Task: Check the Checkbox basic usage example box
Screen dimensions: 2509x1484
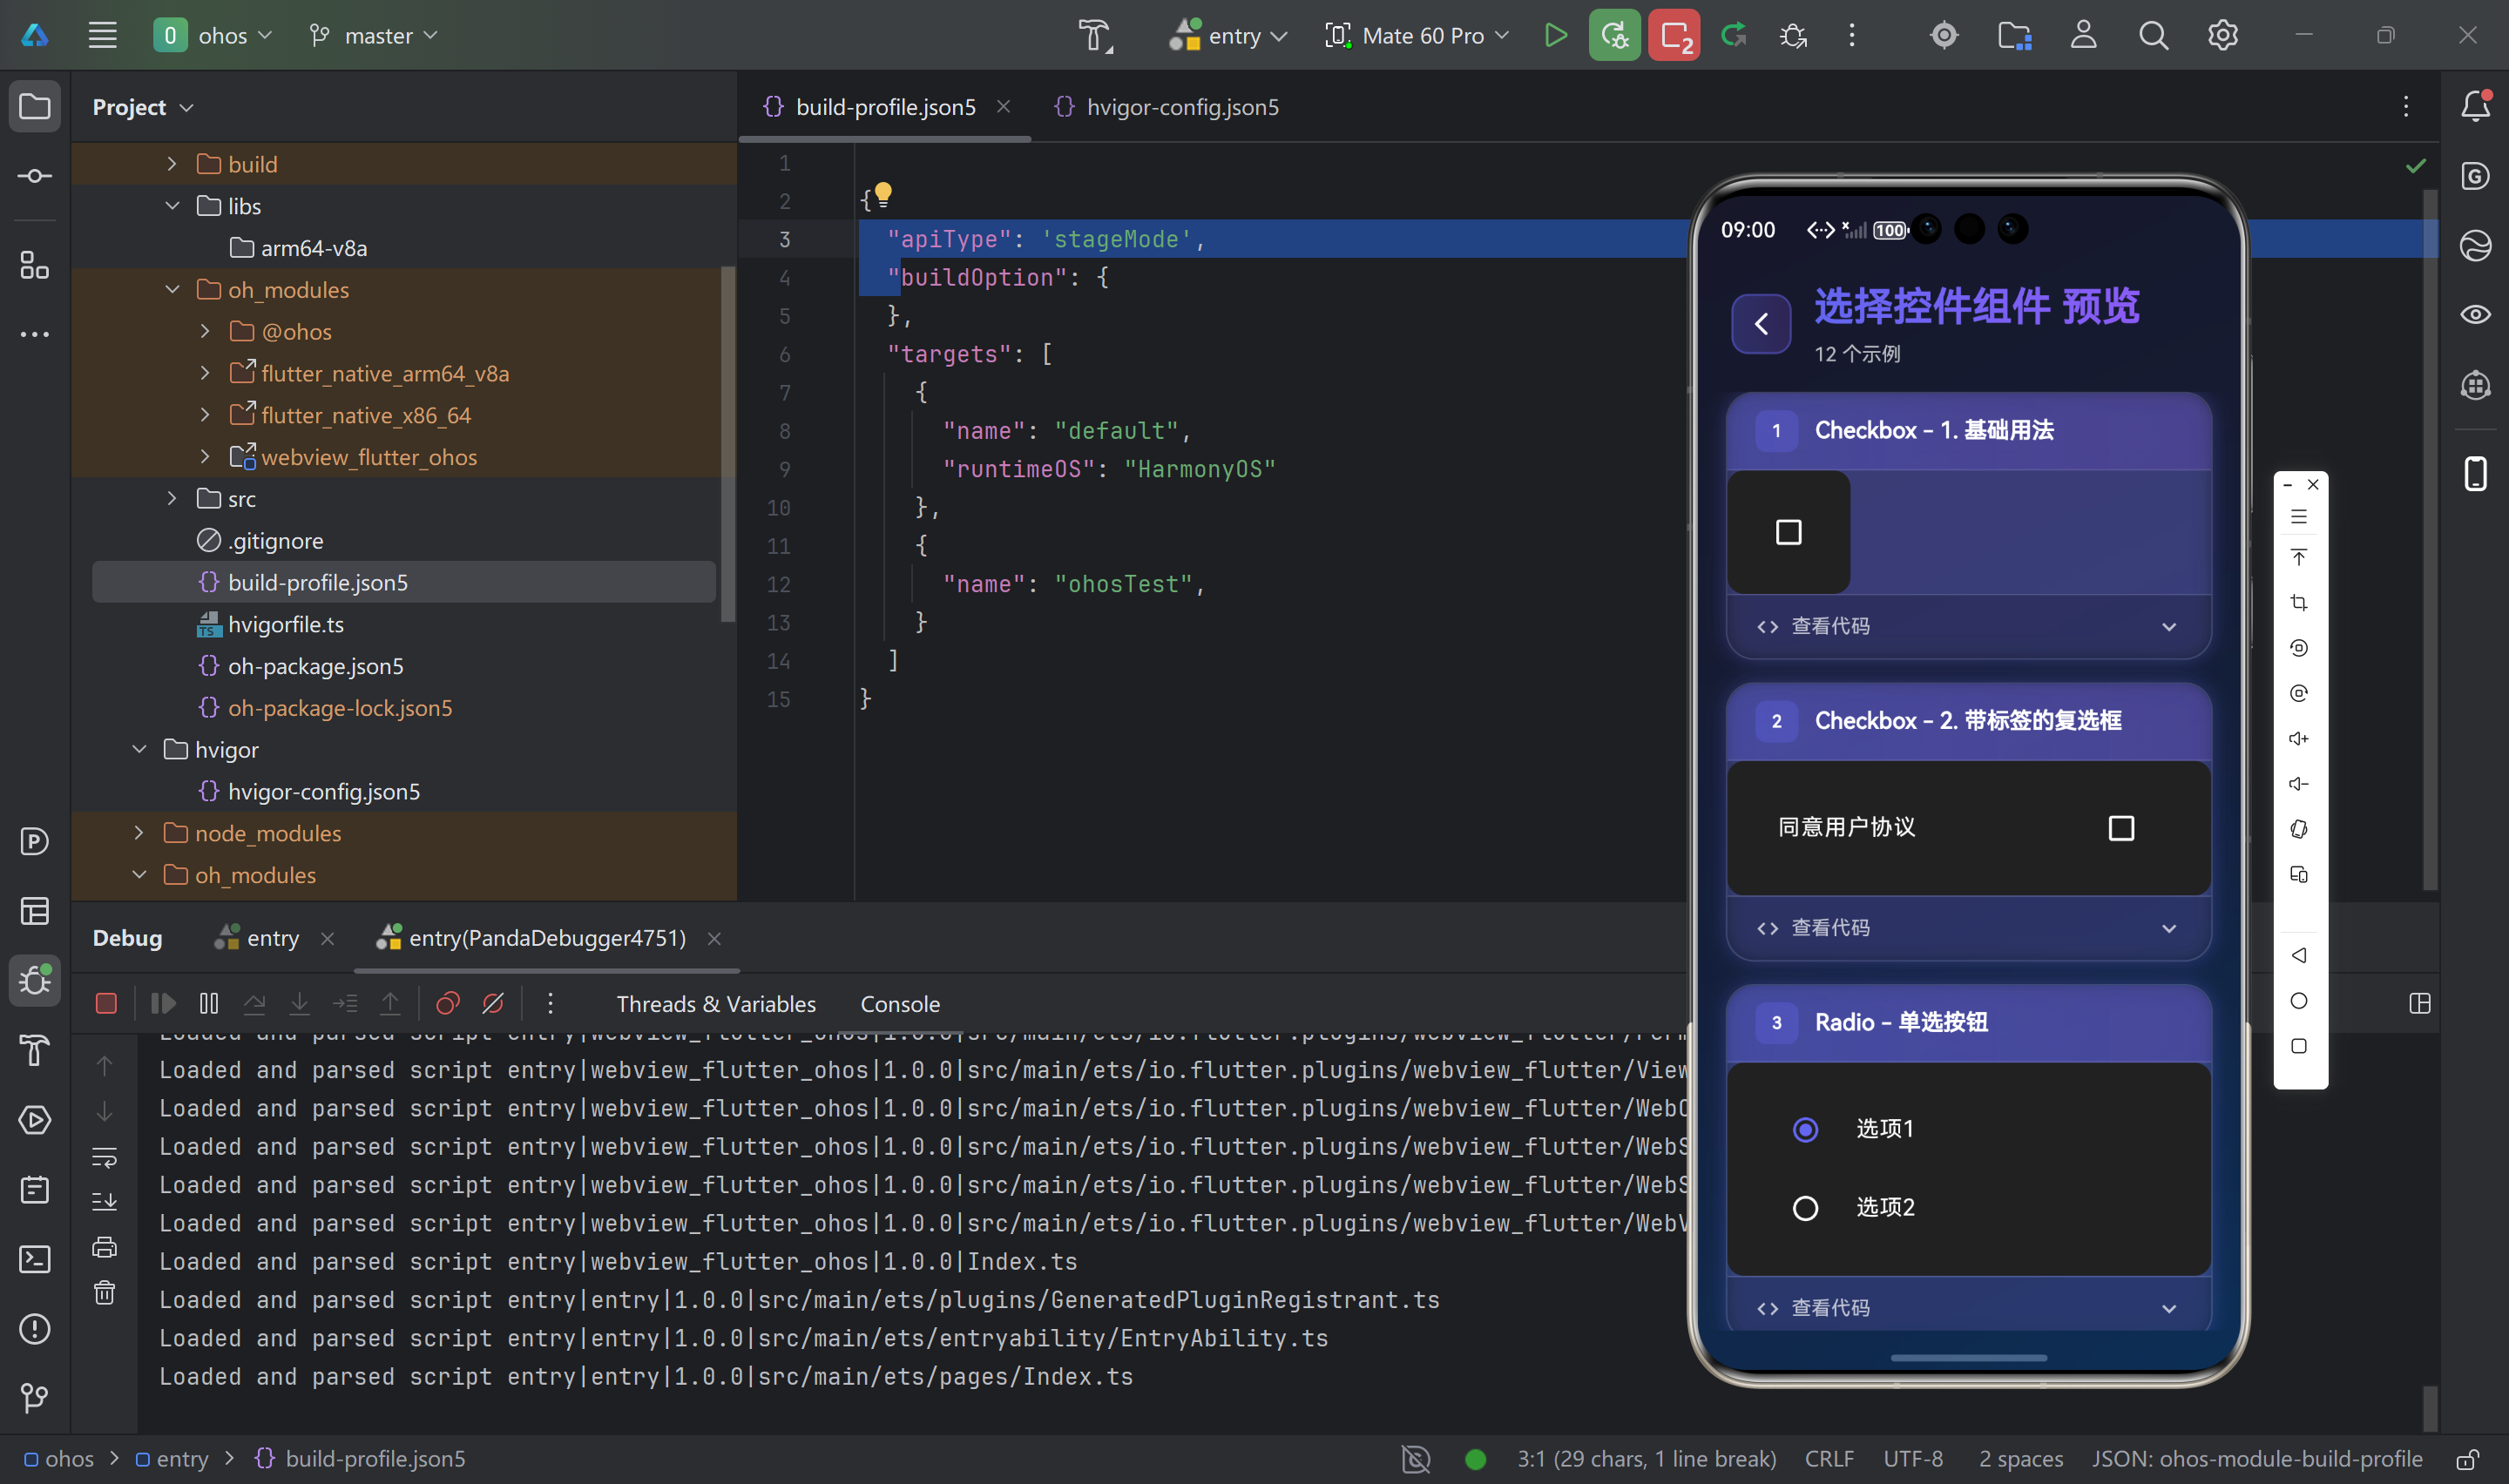Action: [1788, 532]
